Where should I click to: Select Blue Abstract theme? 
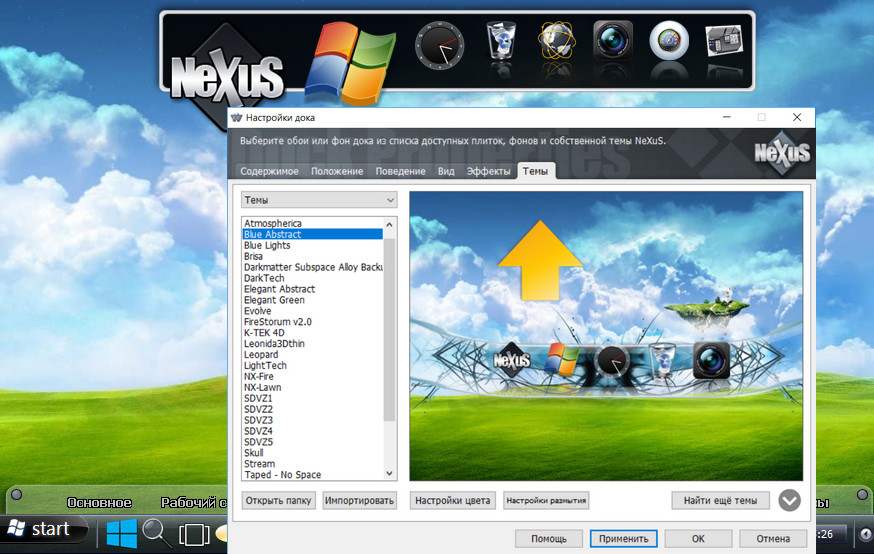coord(313,234)
